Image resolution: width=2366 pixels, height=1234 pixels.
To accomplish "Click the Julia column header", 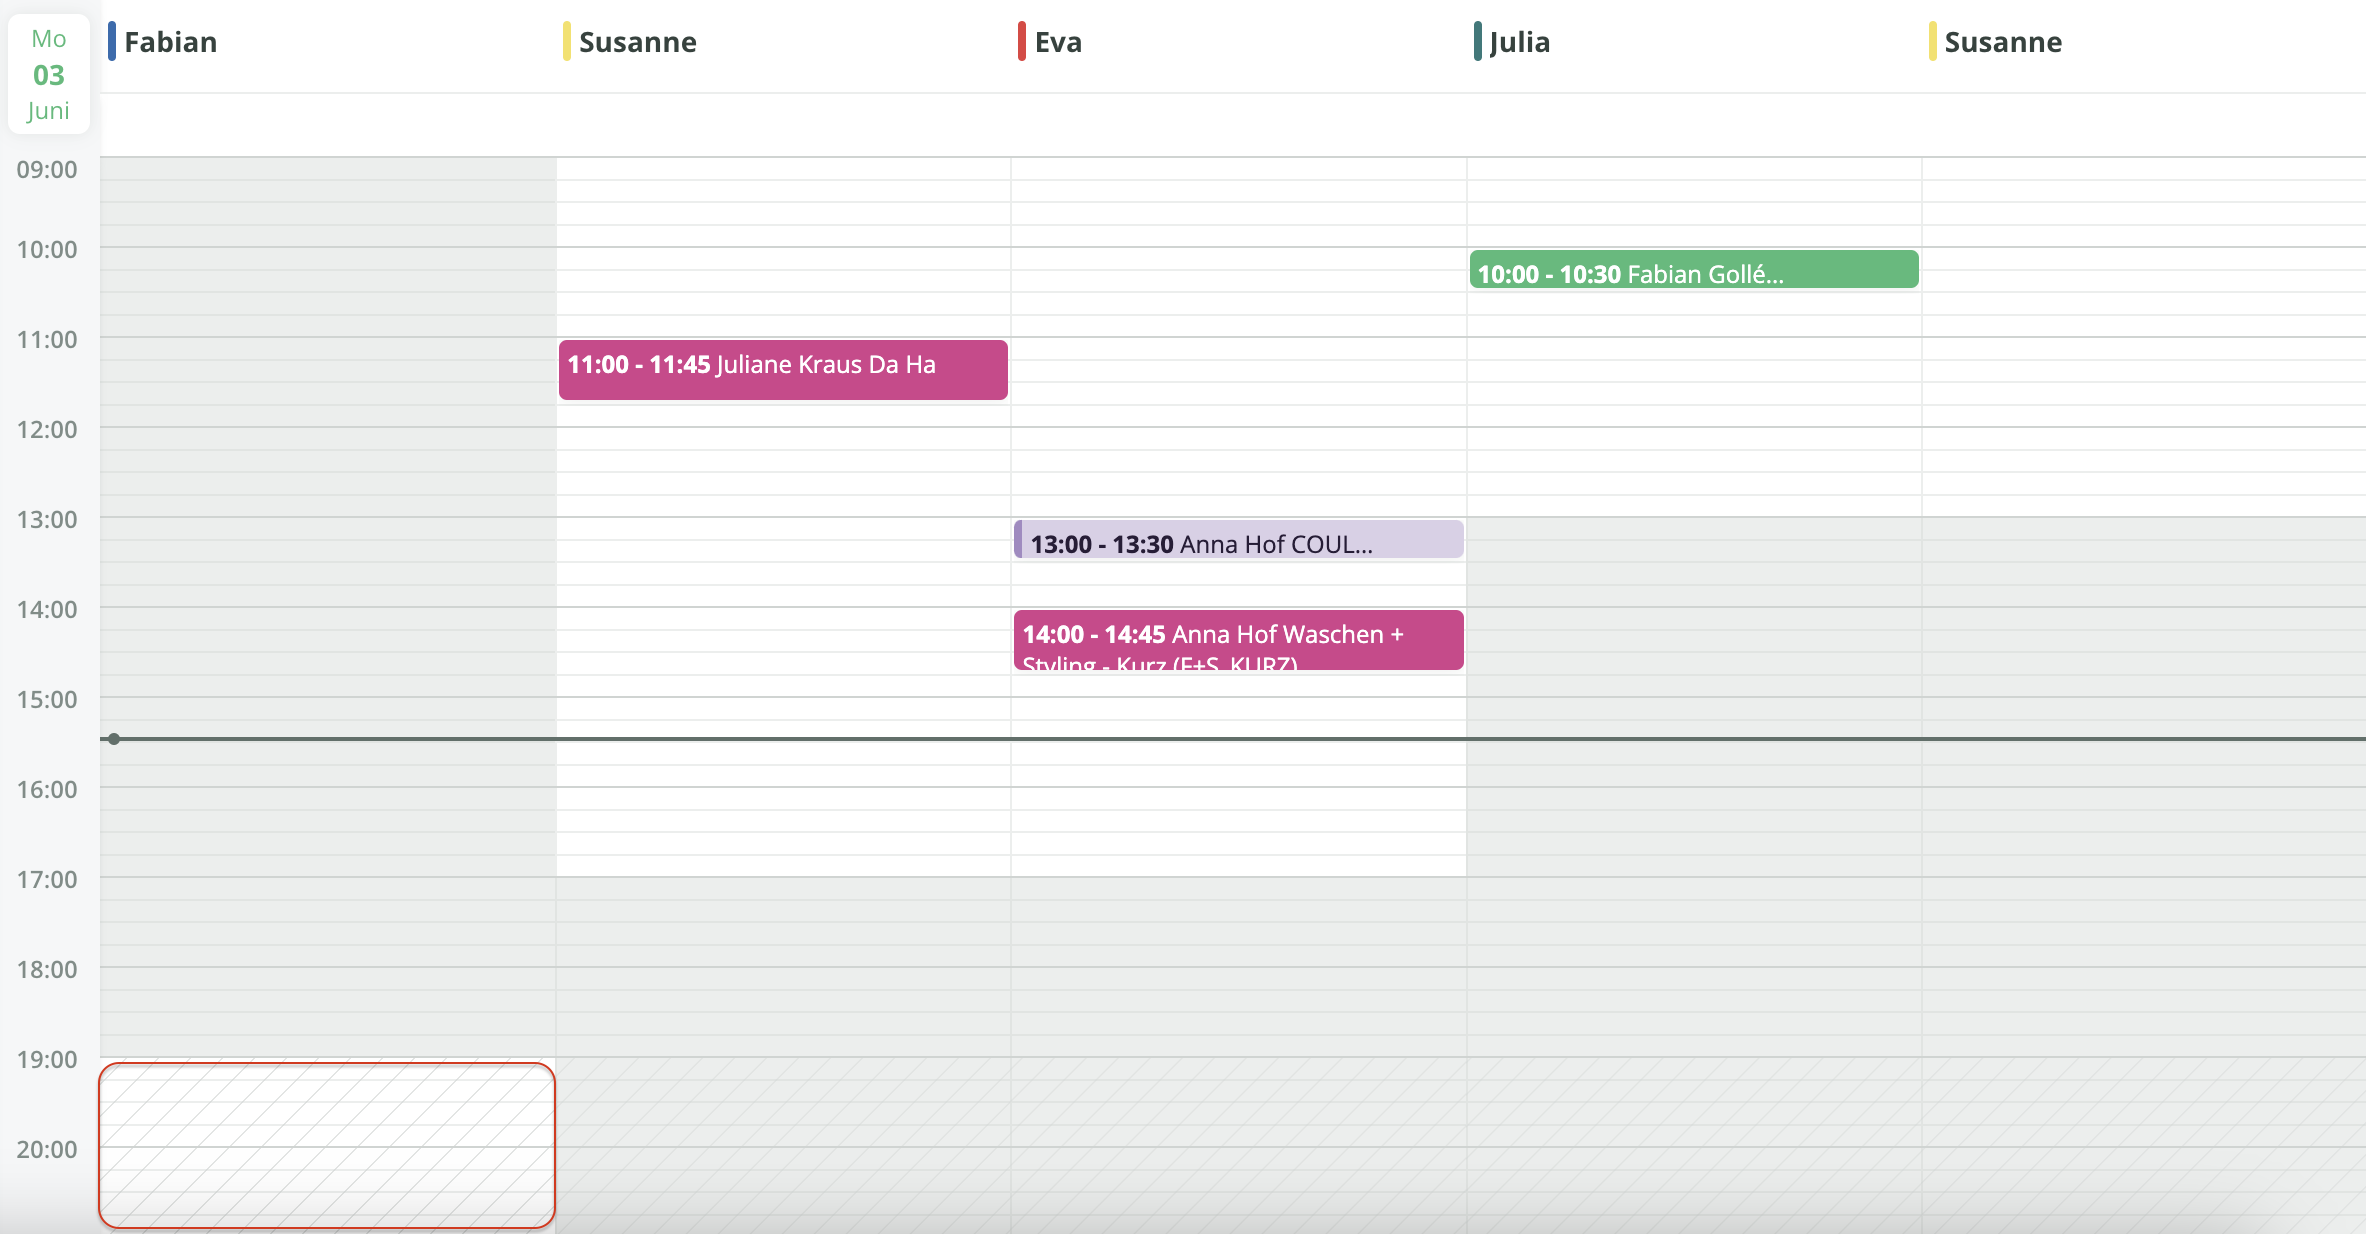I will (1519, 42).
